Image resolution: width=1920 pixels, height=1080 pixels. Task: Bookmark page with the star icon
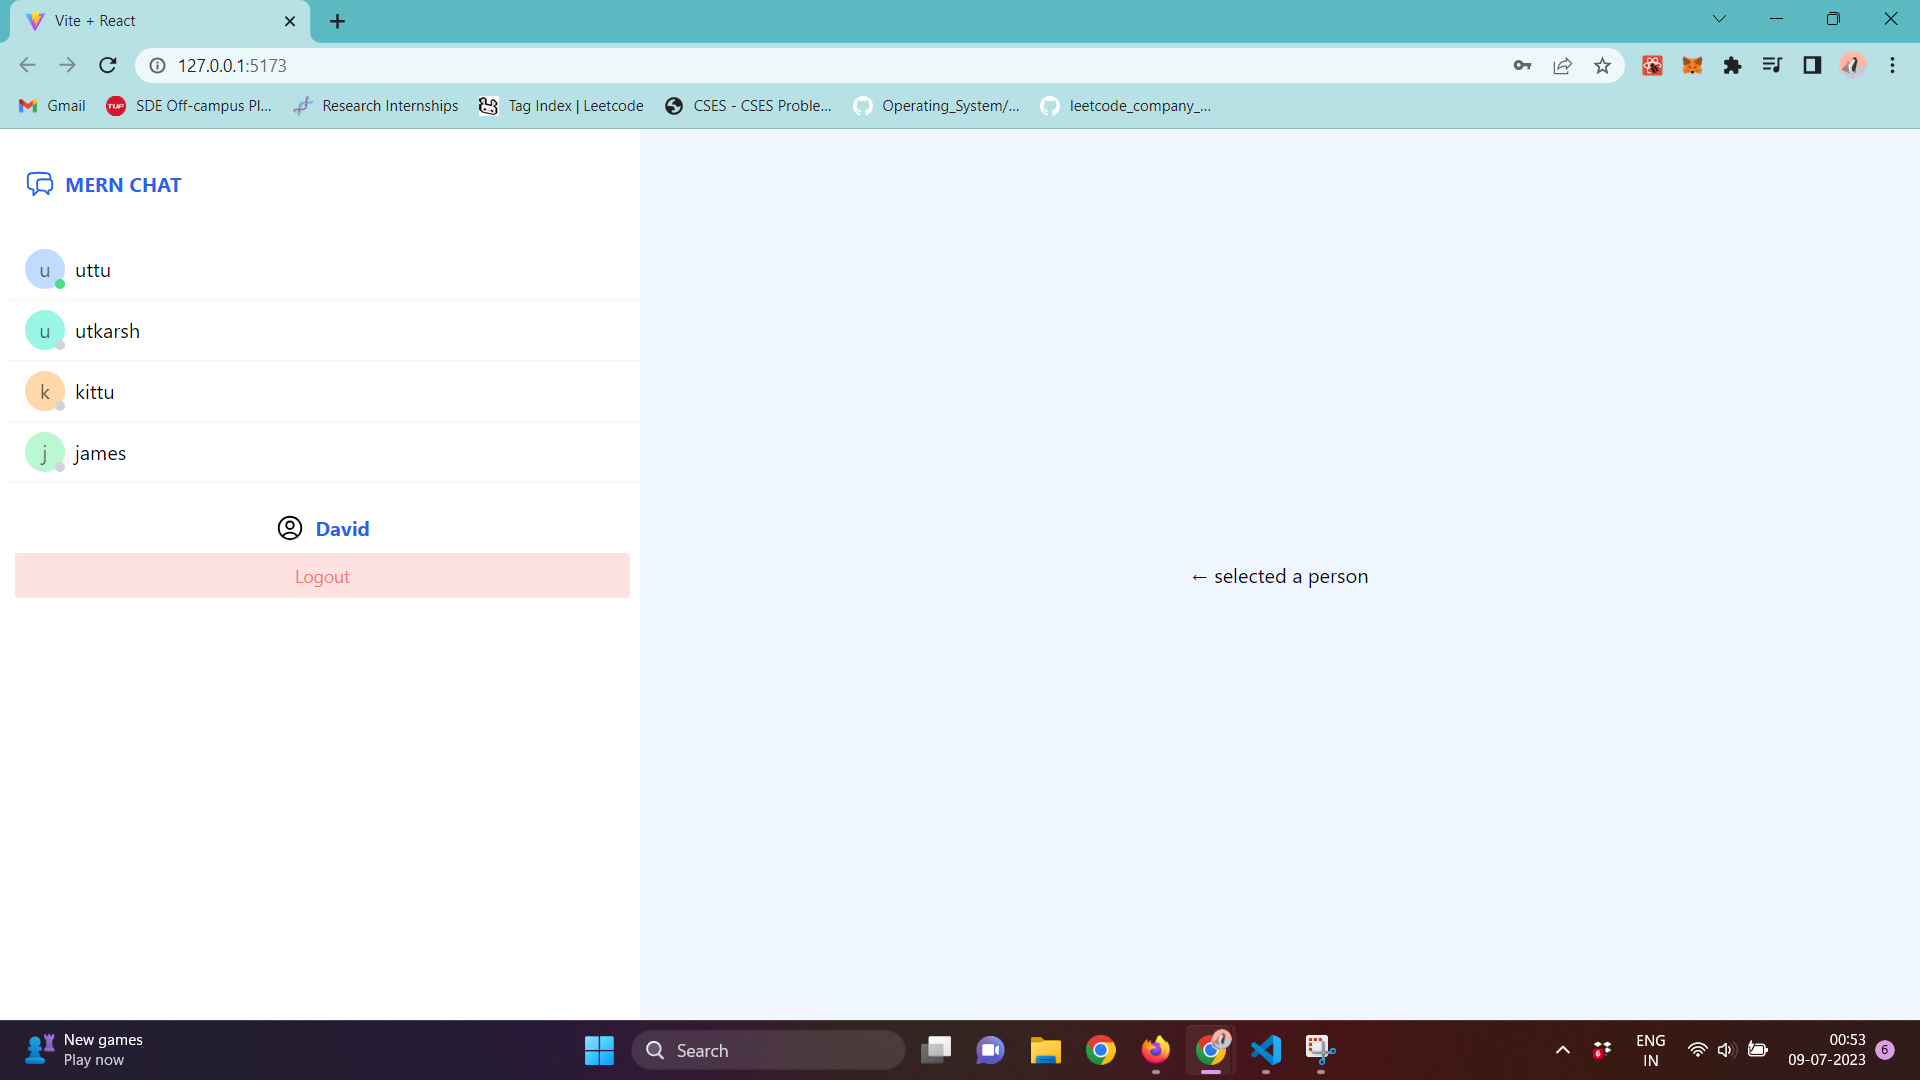click(1602, 66)
